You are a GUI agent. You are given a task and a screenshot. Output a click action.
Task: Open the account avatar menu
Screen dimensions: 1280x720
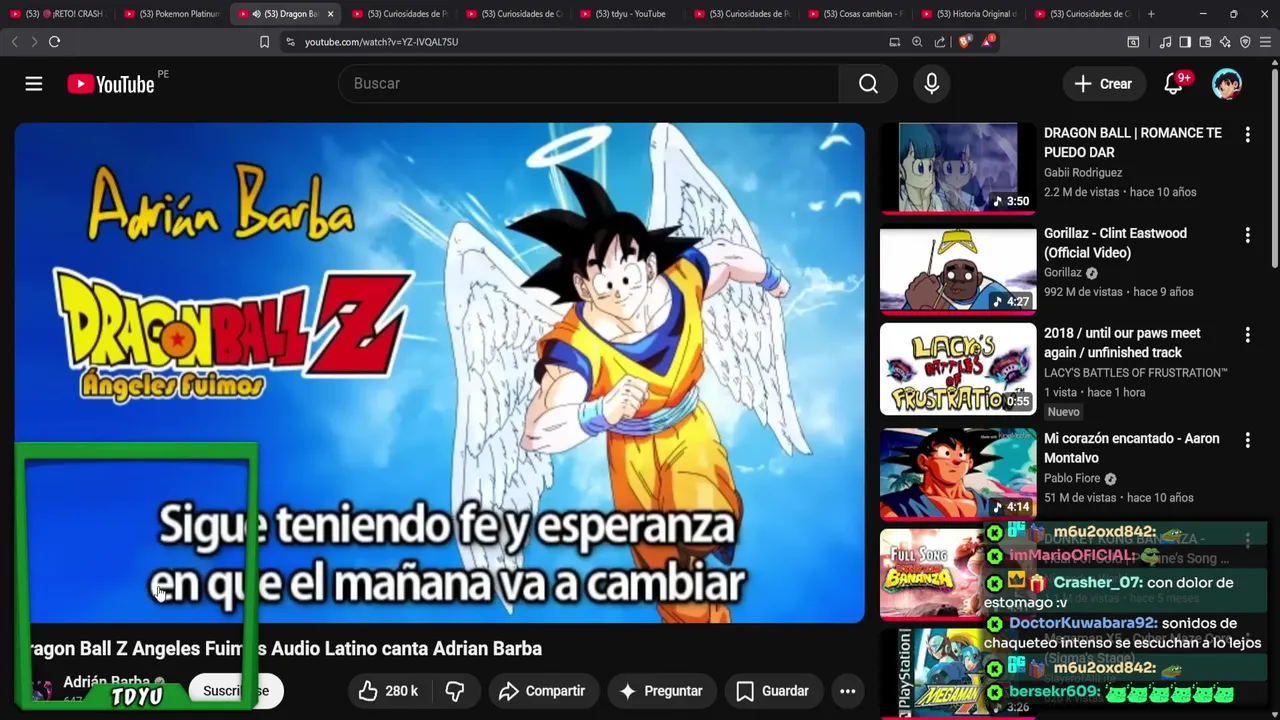coord(1226,84)
